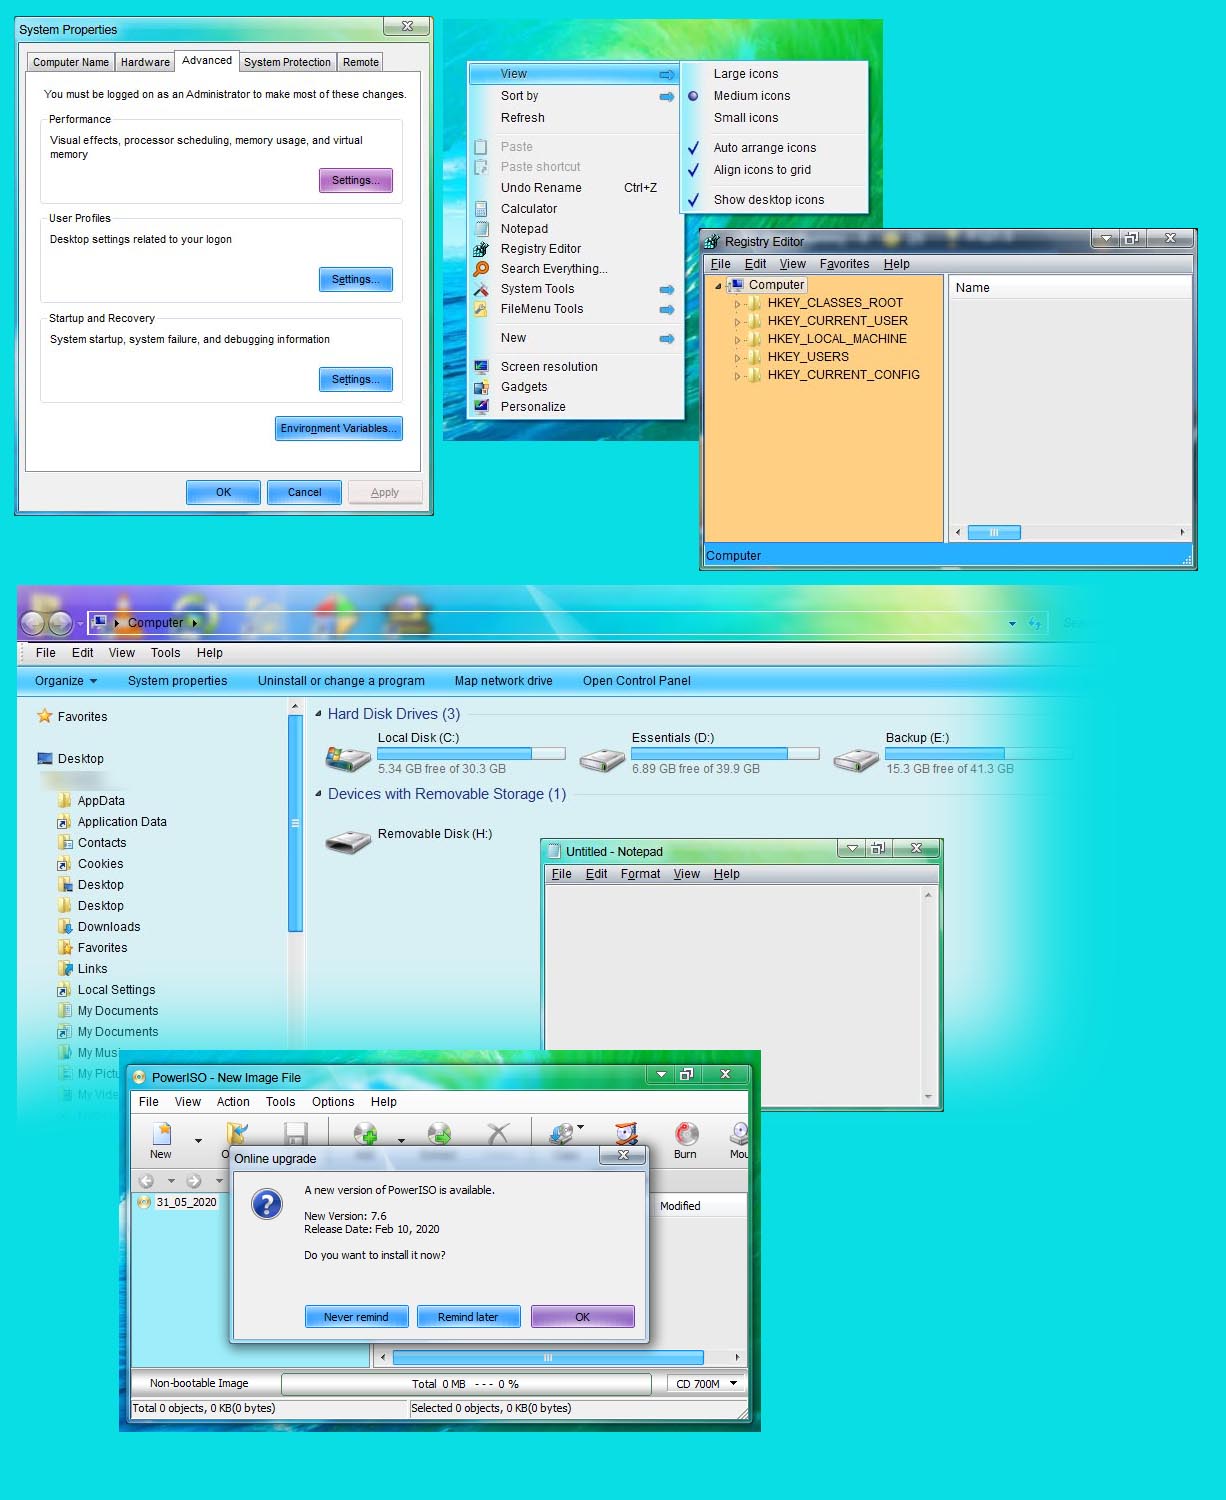The image size is (1226, 1500).
Task: Click the Local Disk C: capacity bar
Action: pyautogui.click(x=470, y=753)
